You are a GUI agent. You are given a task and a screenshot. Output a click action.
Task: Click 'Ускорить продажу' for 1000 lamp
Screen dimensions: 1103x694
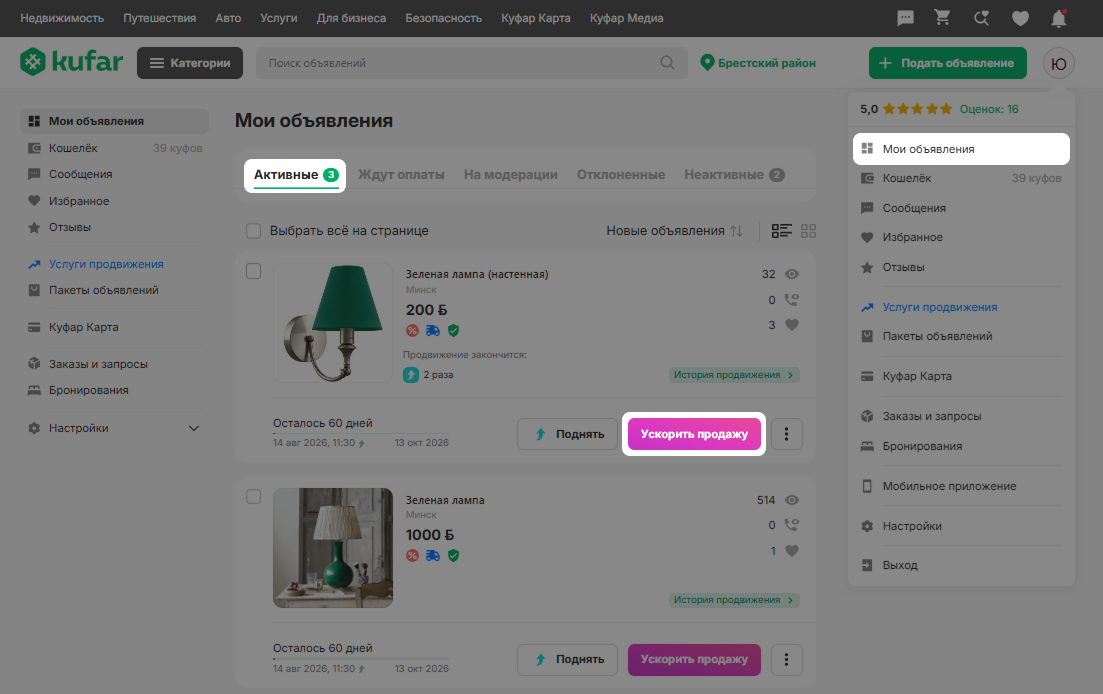[x=694, y=660]
